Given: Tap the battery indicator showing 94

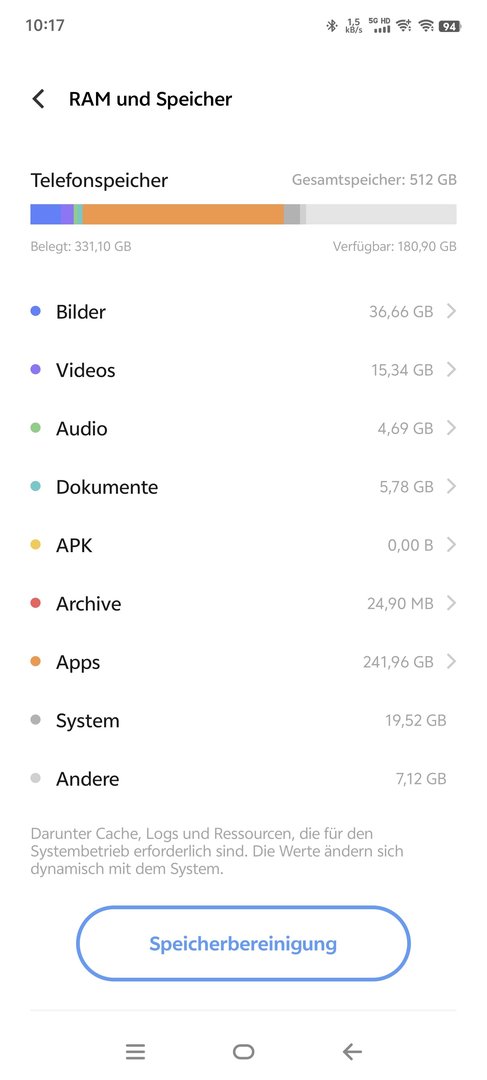Looking at the screenshot, I should [449, 26].
